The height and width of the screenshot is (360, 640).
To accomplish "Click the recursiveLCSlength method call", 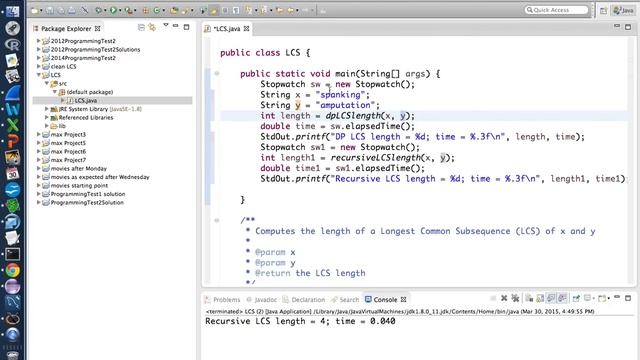I will [375, 158].
